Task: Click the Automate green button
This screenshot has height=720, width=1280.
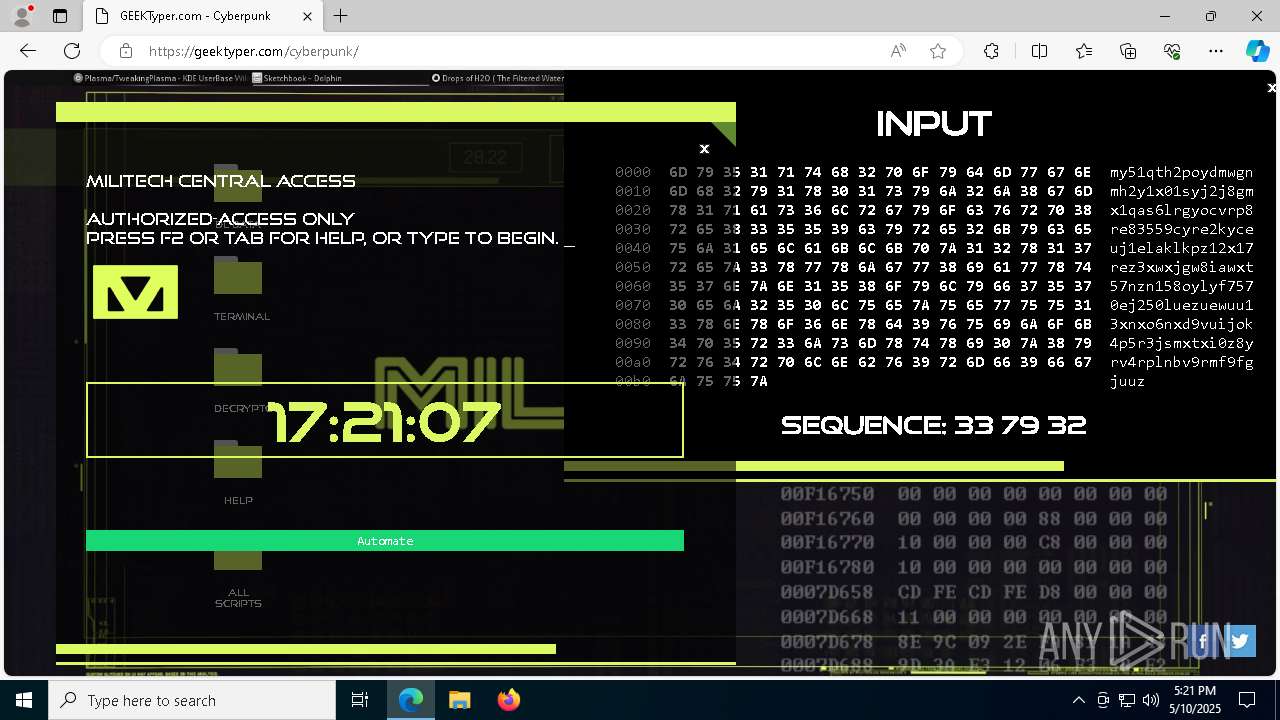Action: pyautogui.click(x=385, y=541)
